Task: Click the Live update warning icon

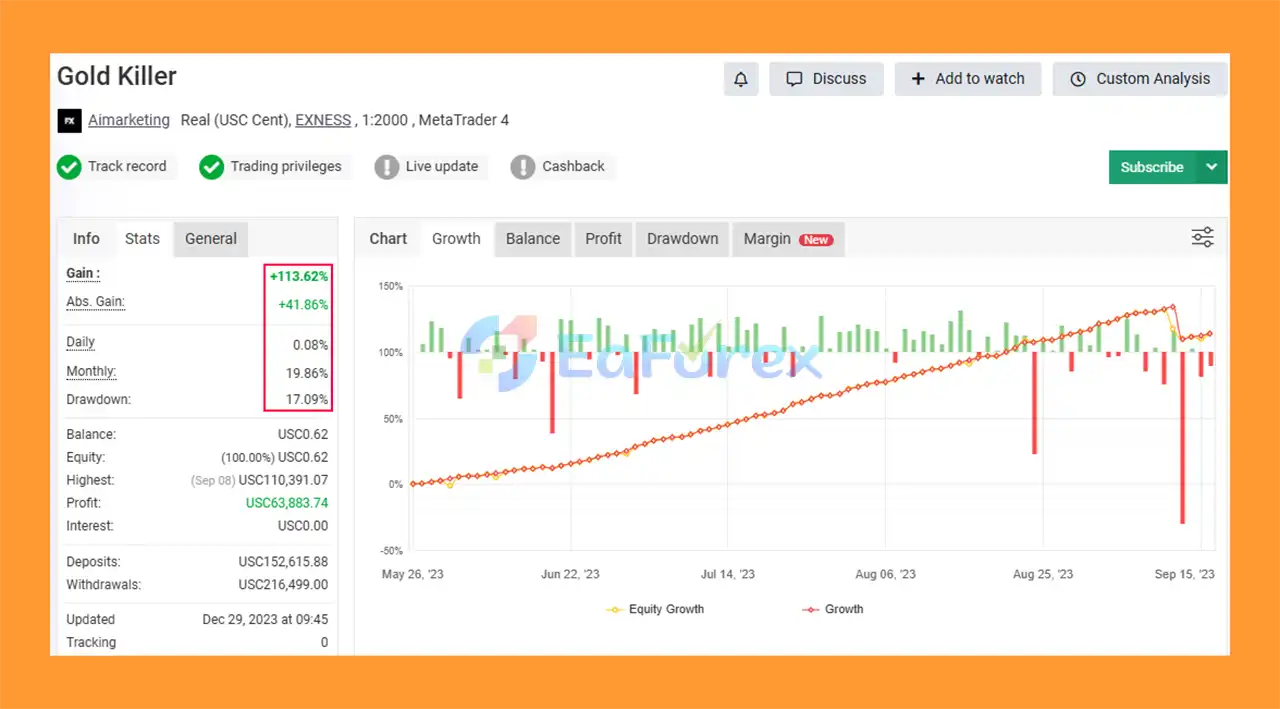Action: (x=386, y=167)
